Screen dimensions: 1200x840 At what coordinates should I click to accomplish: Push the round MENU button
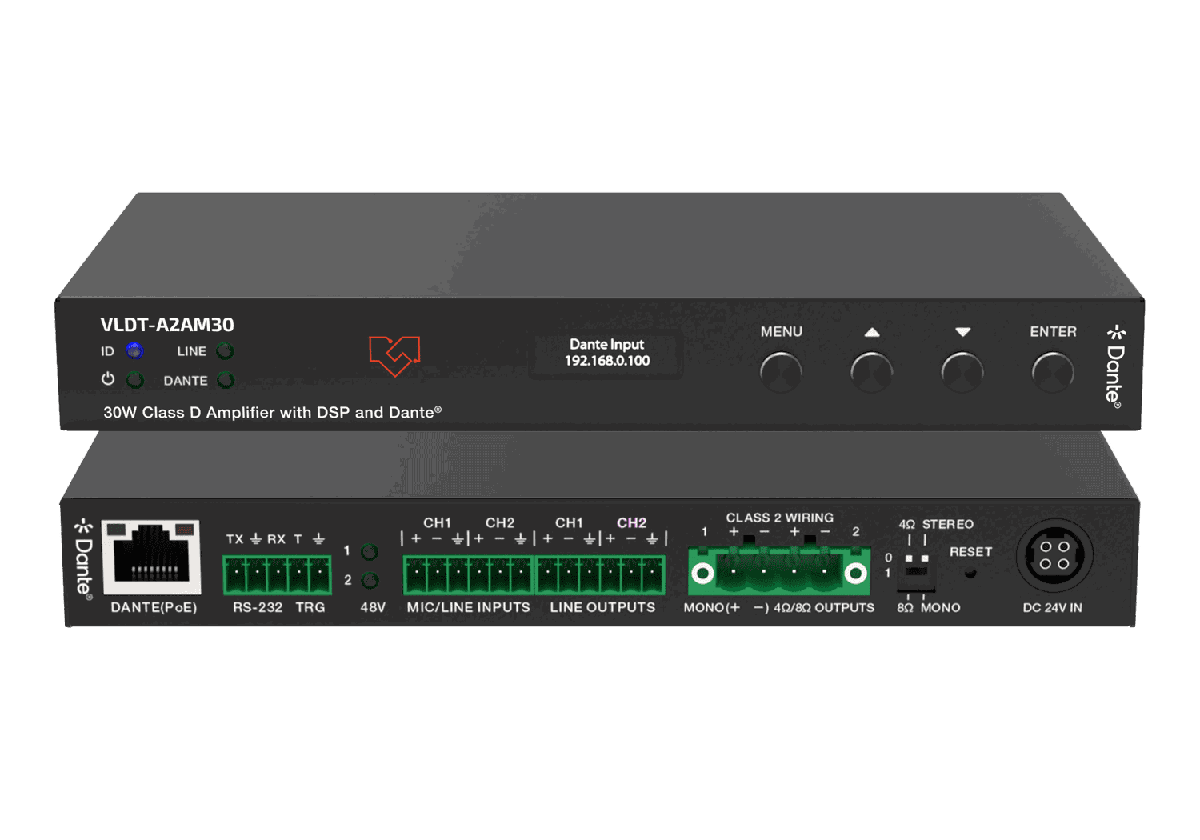pyautogui.click(x=781, y=371)
